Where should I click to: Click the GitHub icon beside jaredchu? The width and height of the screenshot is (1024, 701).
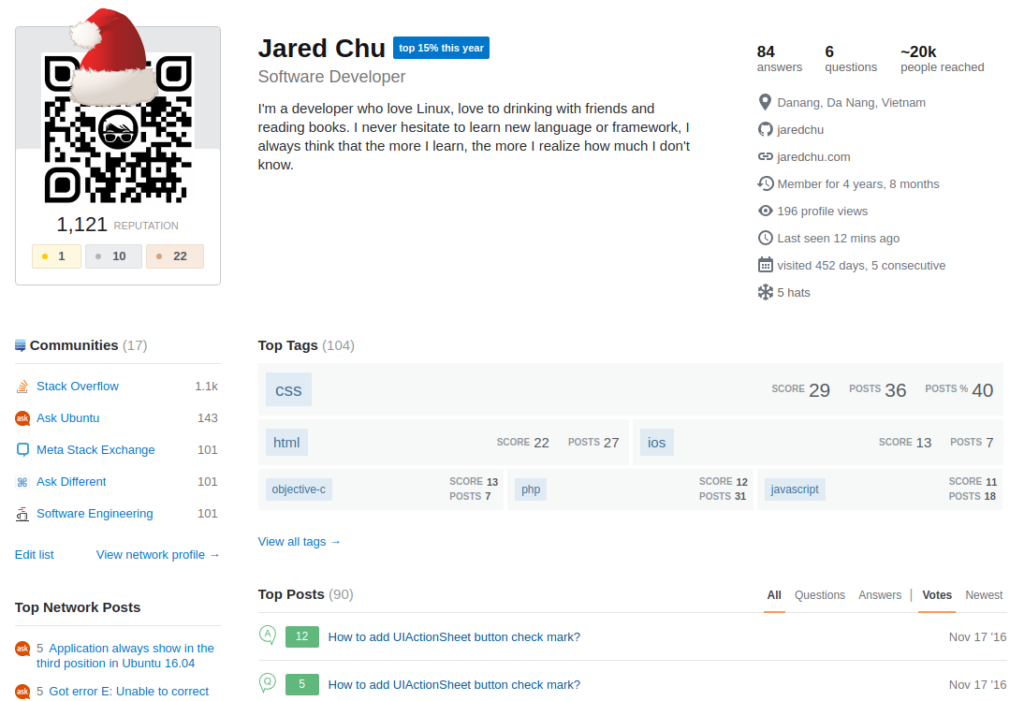pos(765,129)
